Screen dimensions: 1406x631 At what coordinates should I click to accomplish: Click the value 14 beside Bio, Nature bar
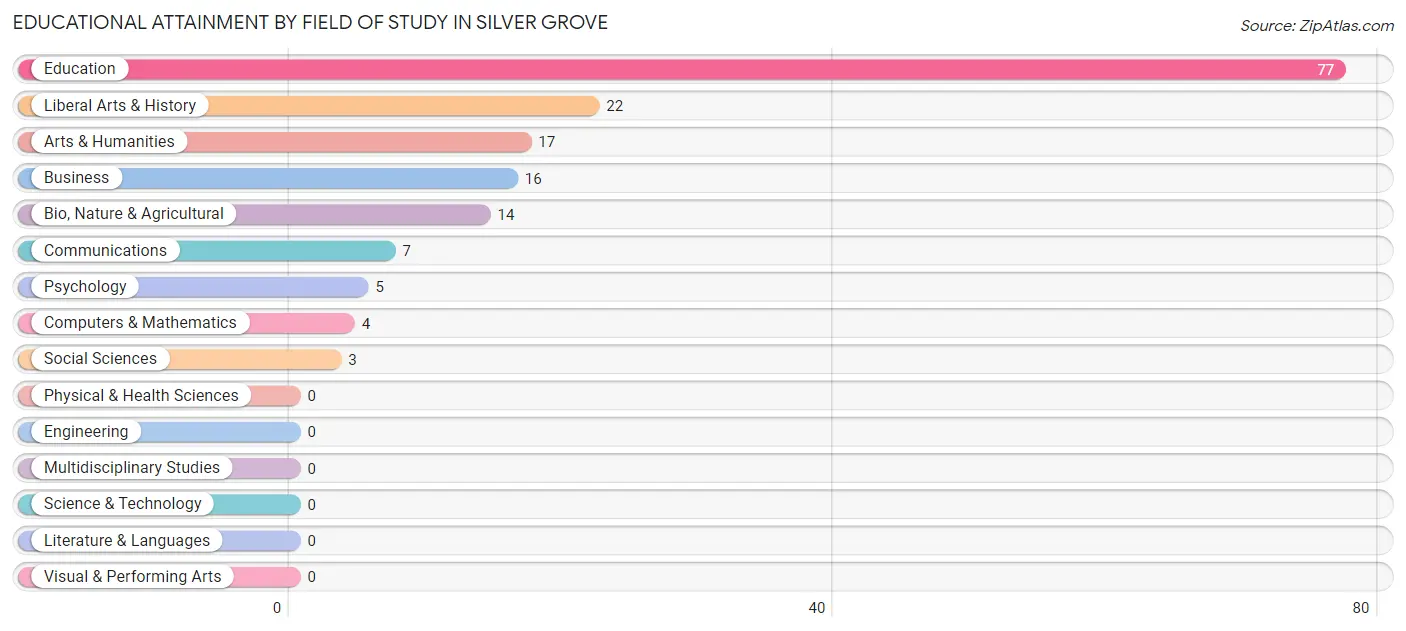(506, 215)
